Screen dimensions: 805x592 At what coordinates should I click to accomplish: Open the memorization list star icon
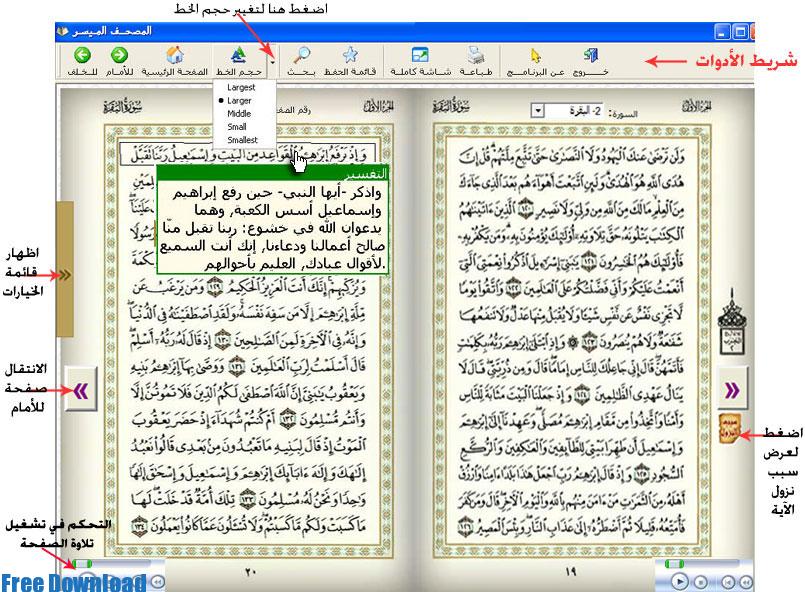tap(350, 55)
